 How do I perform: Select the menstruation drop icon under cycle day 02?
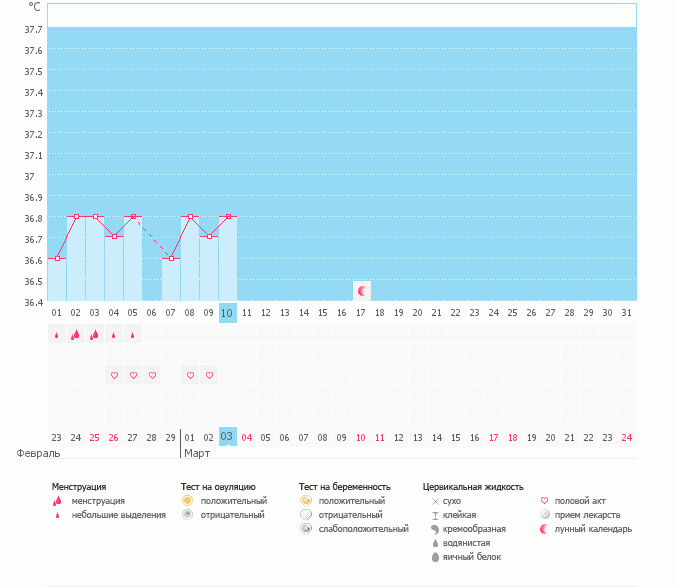pos(75,335)
